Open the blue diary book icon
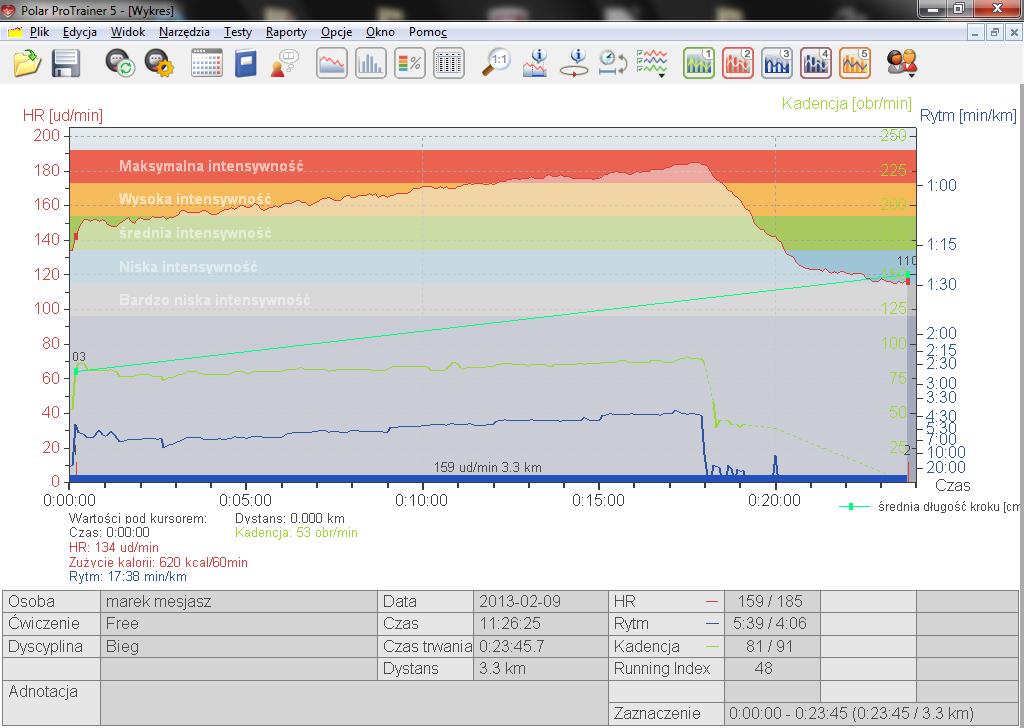This screenshot has height=728, width=1024. pyautogui.click(x=246, y=63)
